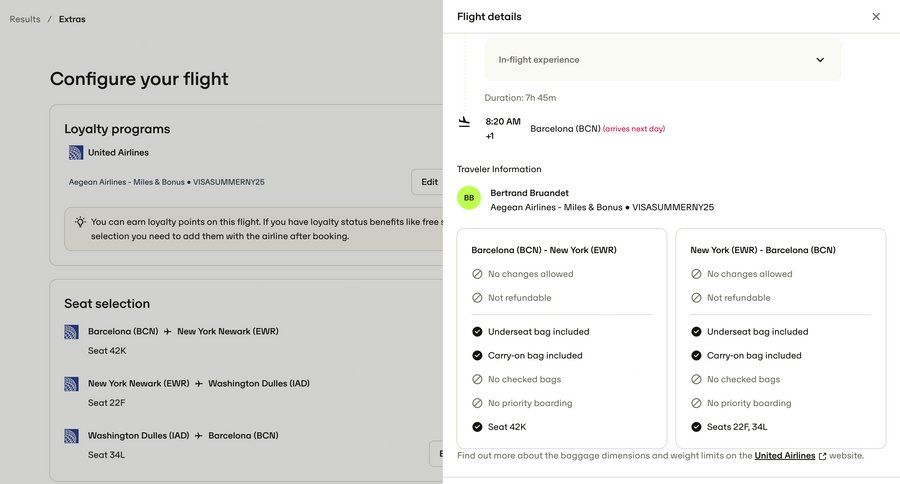The height and width of the screenshot is (484, 900).
Task: Click the Seats 22F, 34L checkmark icon
Action: (x=696, y=427)
